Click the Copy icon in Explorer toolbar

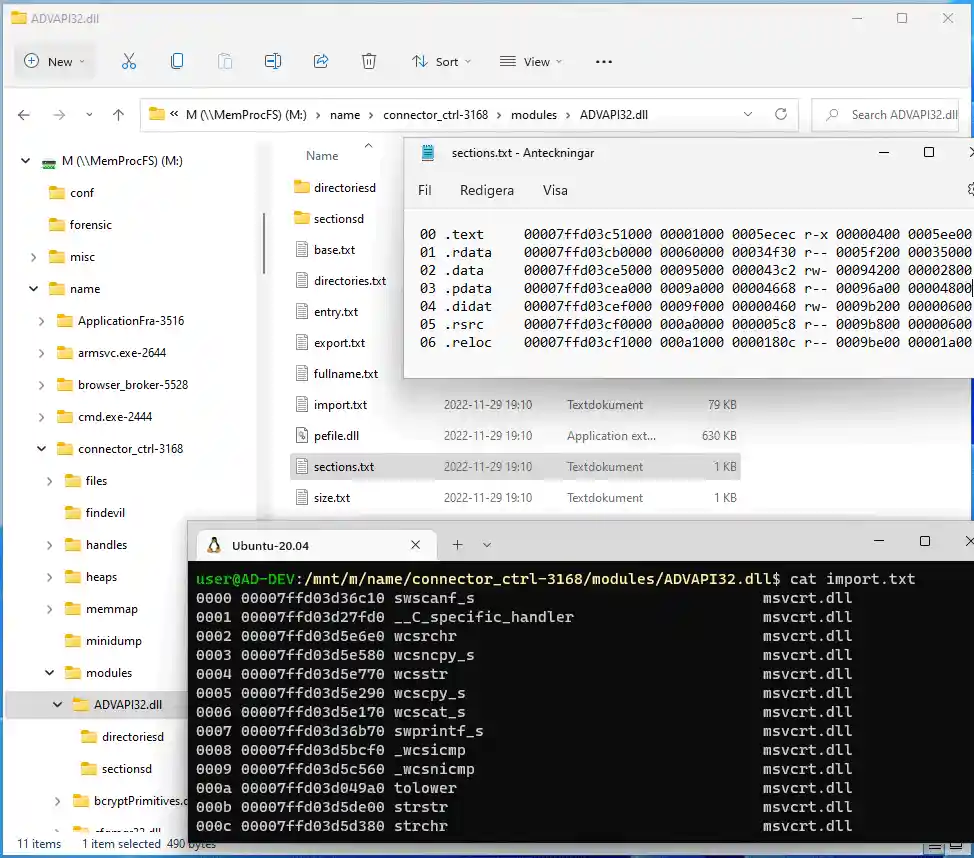[177, 61]
